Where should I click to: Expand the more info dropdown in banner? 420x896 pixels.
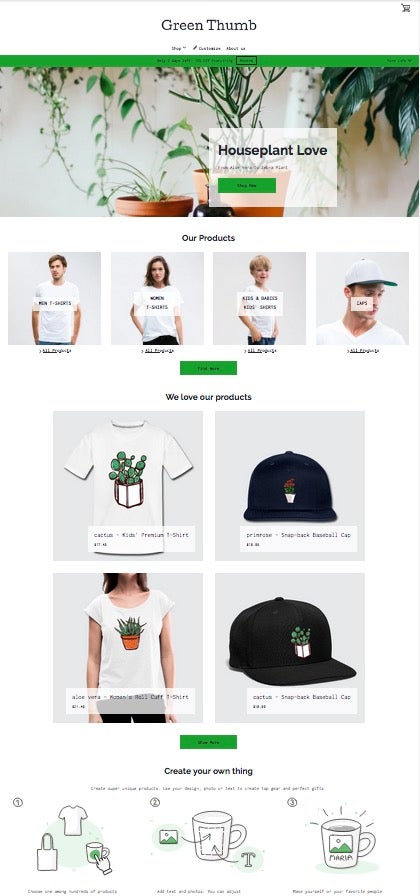pyautogui.click(x=399, y=61)
